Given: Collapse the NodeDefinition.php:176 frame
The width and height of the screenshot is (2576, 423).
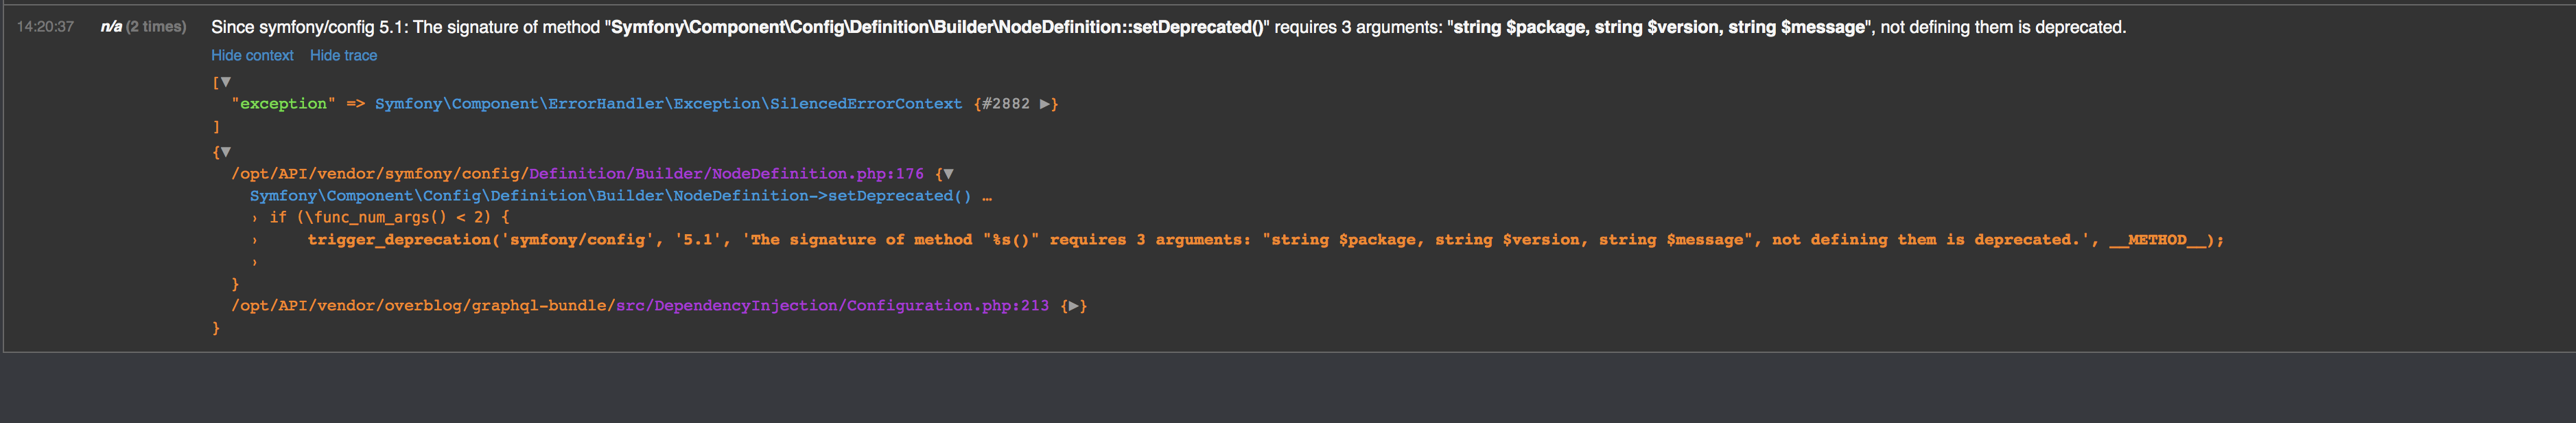Looking at the screenshot, I should (x=948, y=174).
